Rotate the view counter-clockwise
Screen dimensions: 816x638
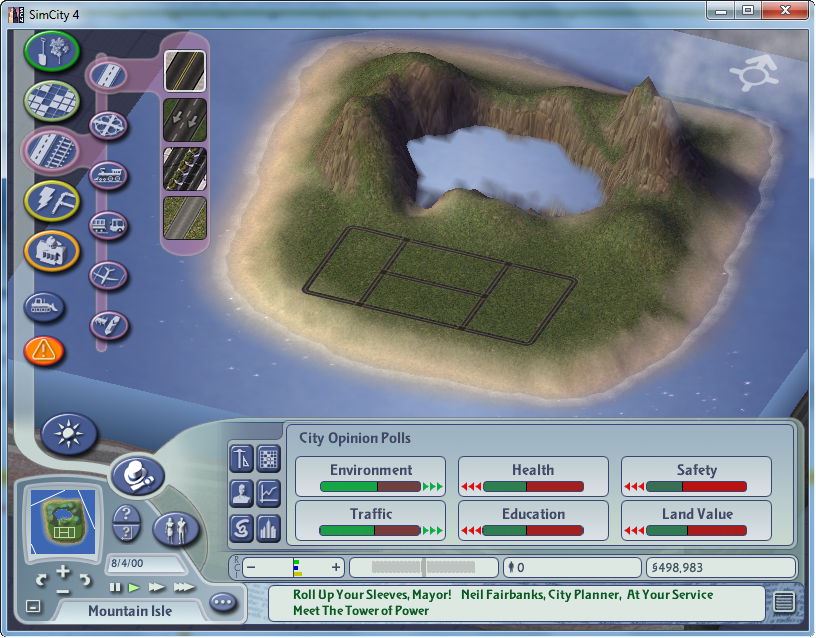(41, 580)
